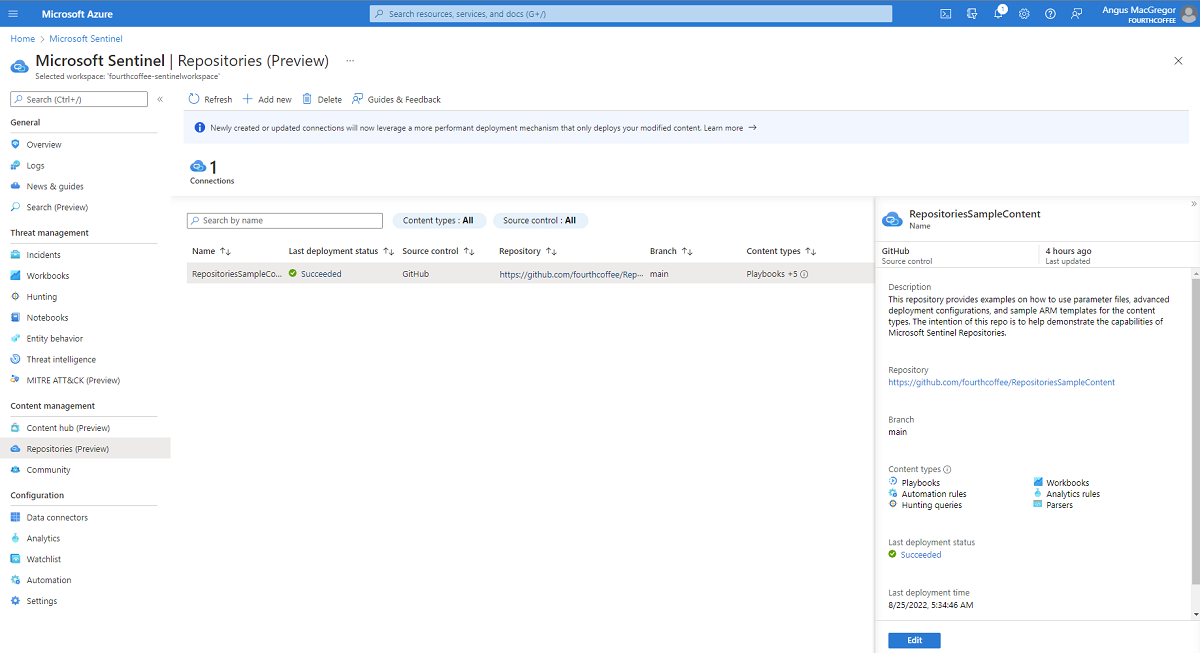Collapse the details pane with chevrons
The height and width of the screenshot is (653, 1200).
pos(1193,204)
